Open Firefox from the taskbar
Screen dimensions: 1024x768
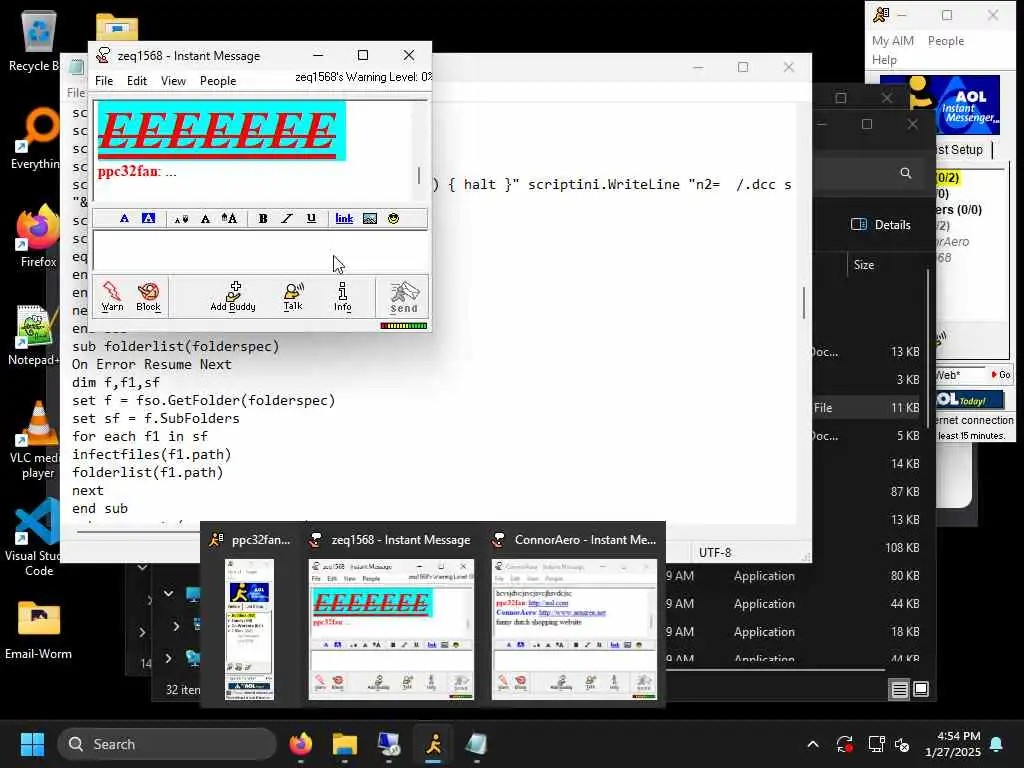point(300,744)
